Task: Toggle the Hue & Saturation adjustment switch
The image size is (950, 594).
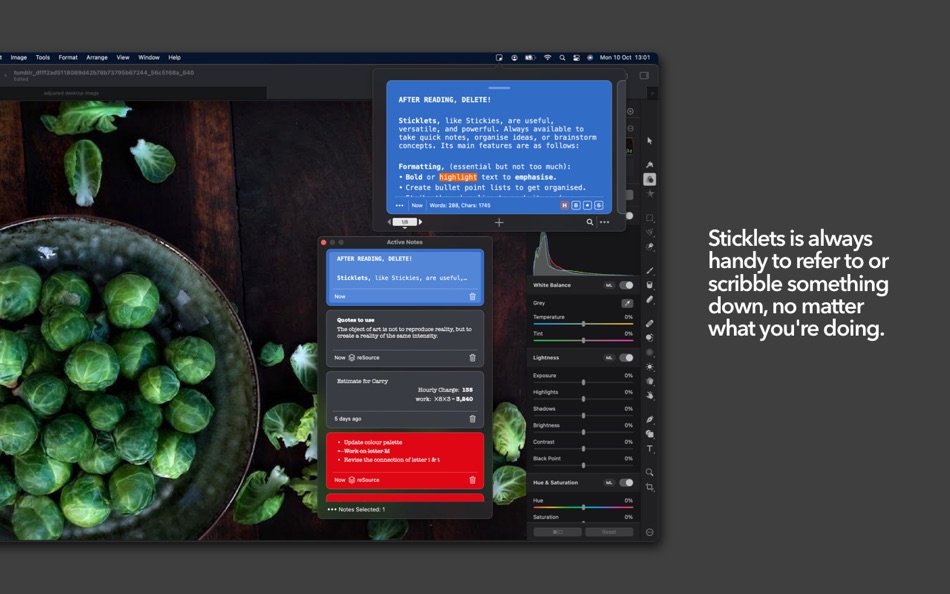Action: (626, 483)
